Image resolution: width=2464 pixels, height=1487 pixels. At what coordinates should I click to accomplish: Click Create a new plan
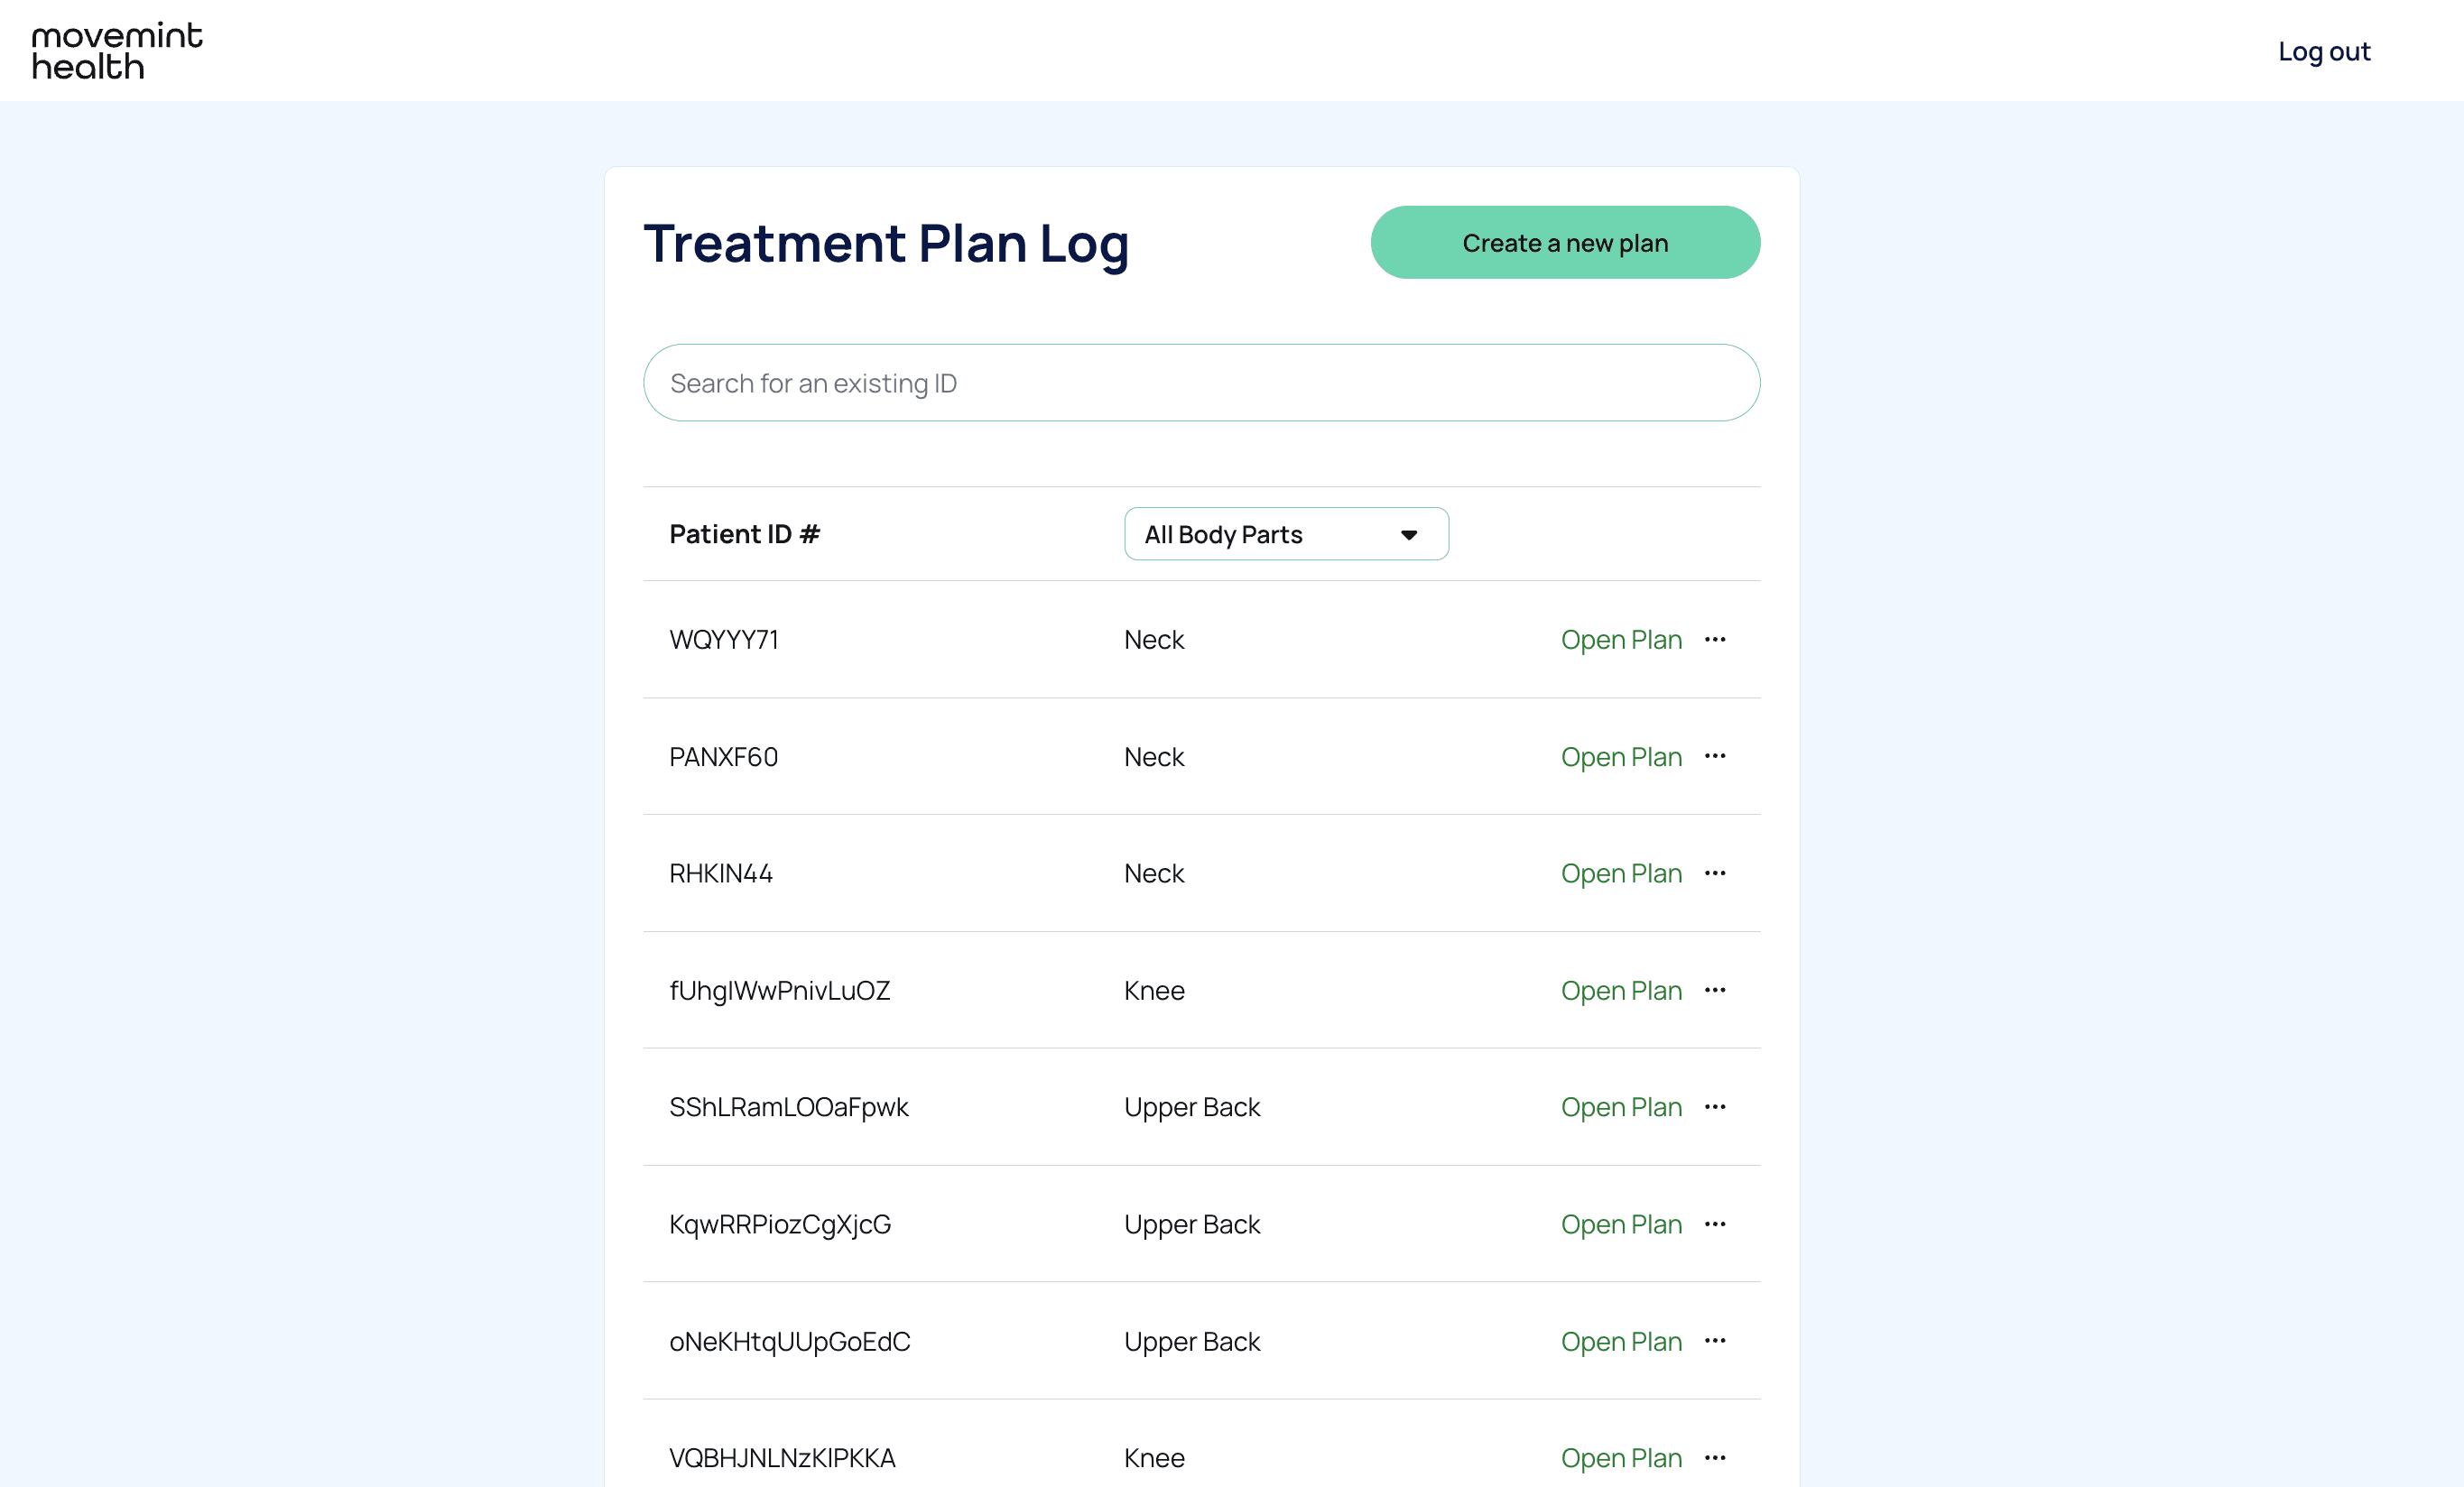[x=1565, y=242]
